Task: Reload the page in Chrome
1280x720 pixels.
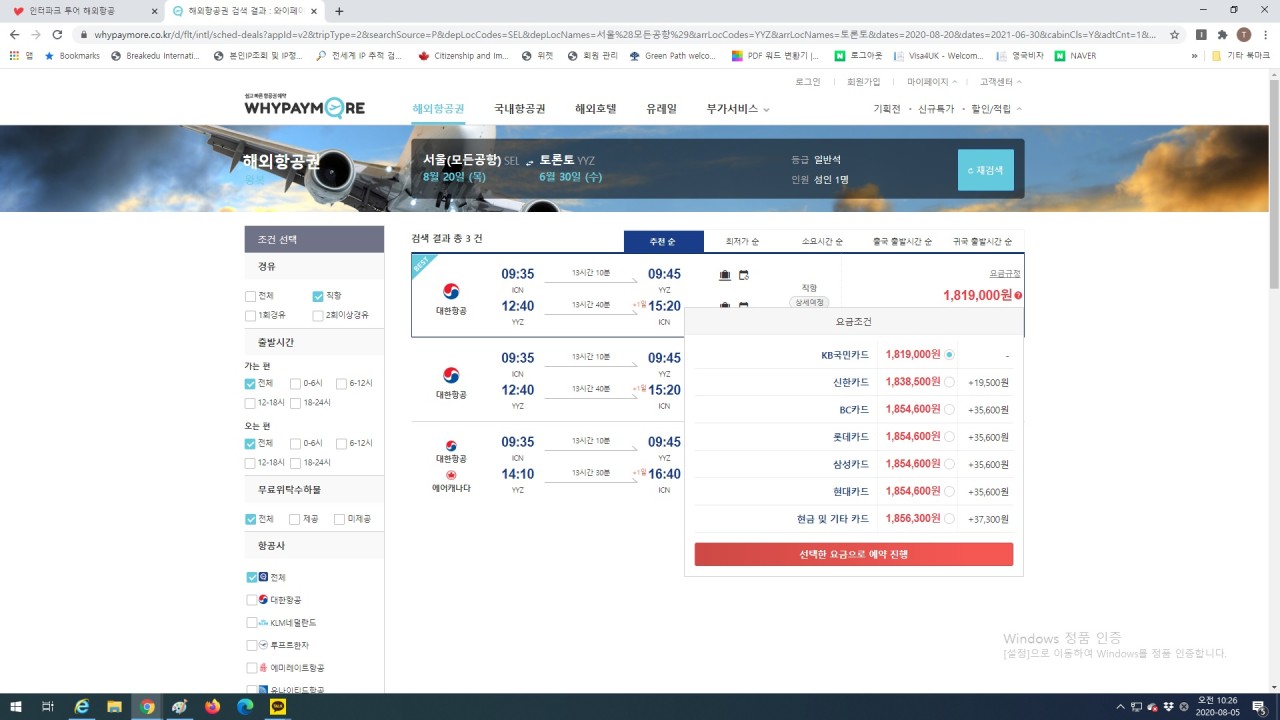Action: [57, 34]
